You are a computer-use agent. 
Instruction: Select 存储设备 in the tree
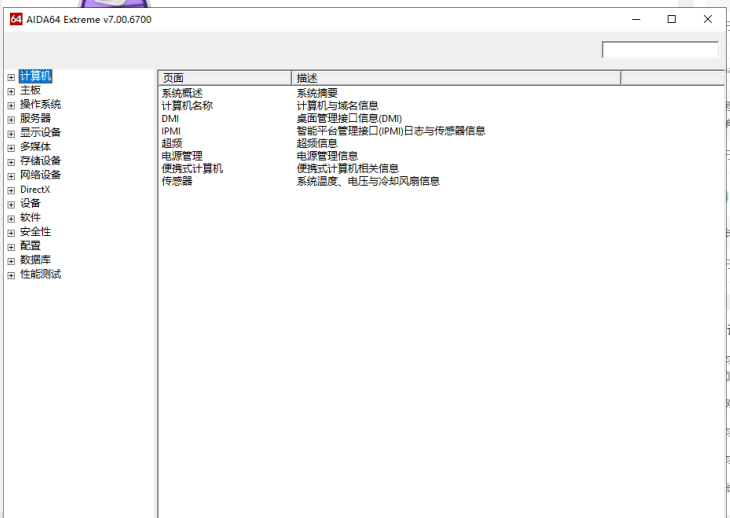click(41, 161)
